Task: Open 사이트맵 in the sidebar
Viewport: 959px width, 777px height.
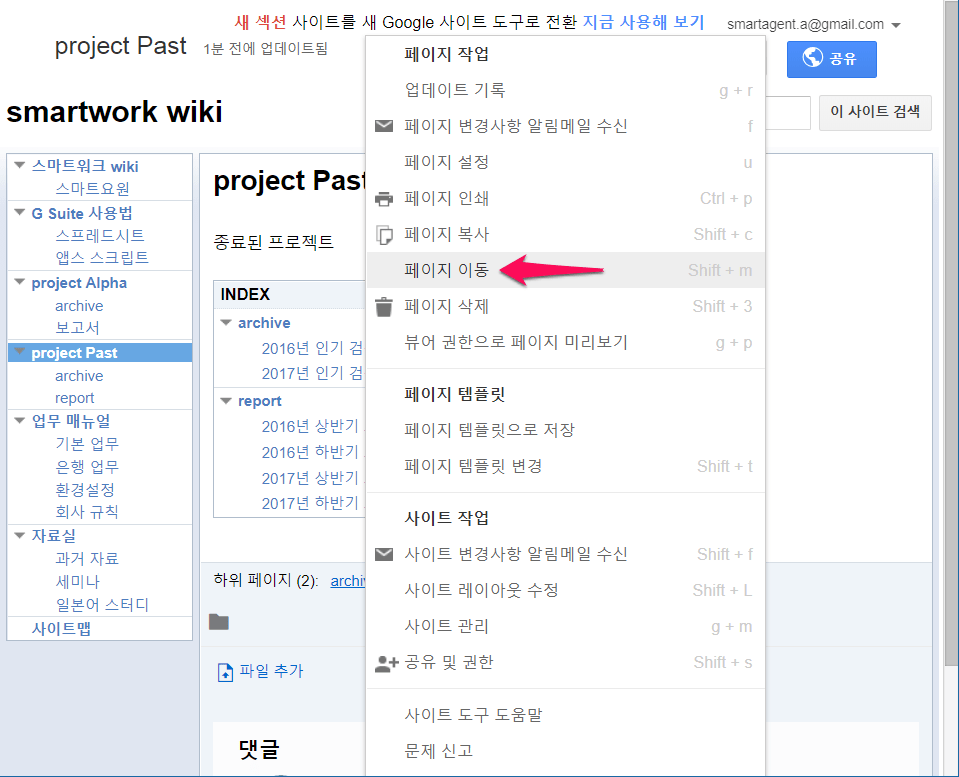Action: 64,629
